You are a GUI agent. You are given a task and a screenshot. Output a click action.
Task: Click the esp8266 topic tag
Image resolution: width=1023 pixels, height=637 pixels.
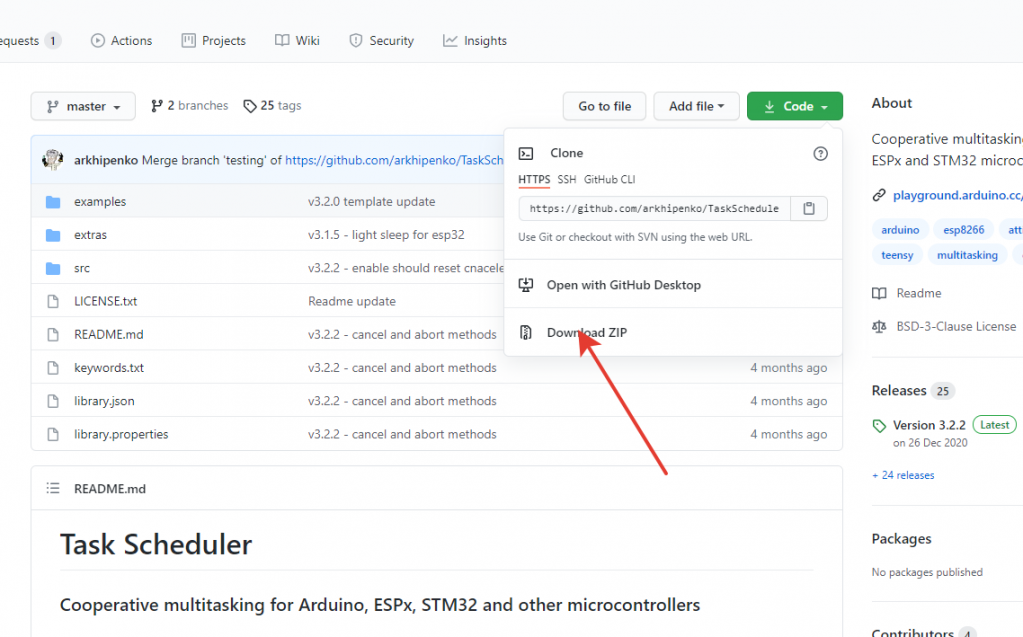coord(964,230)
